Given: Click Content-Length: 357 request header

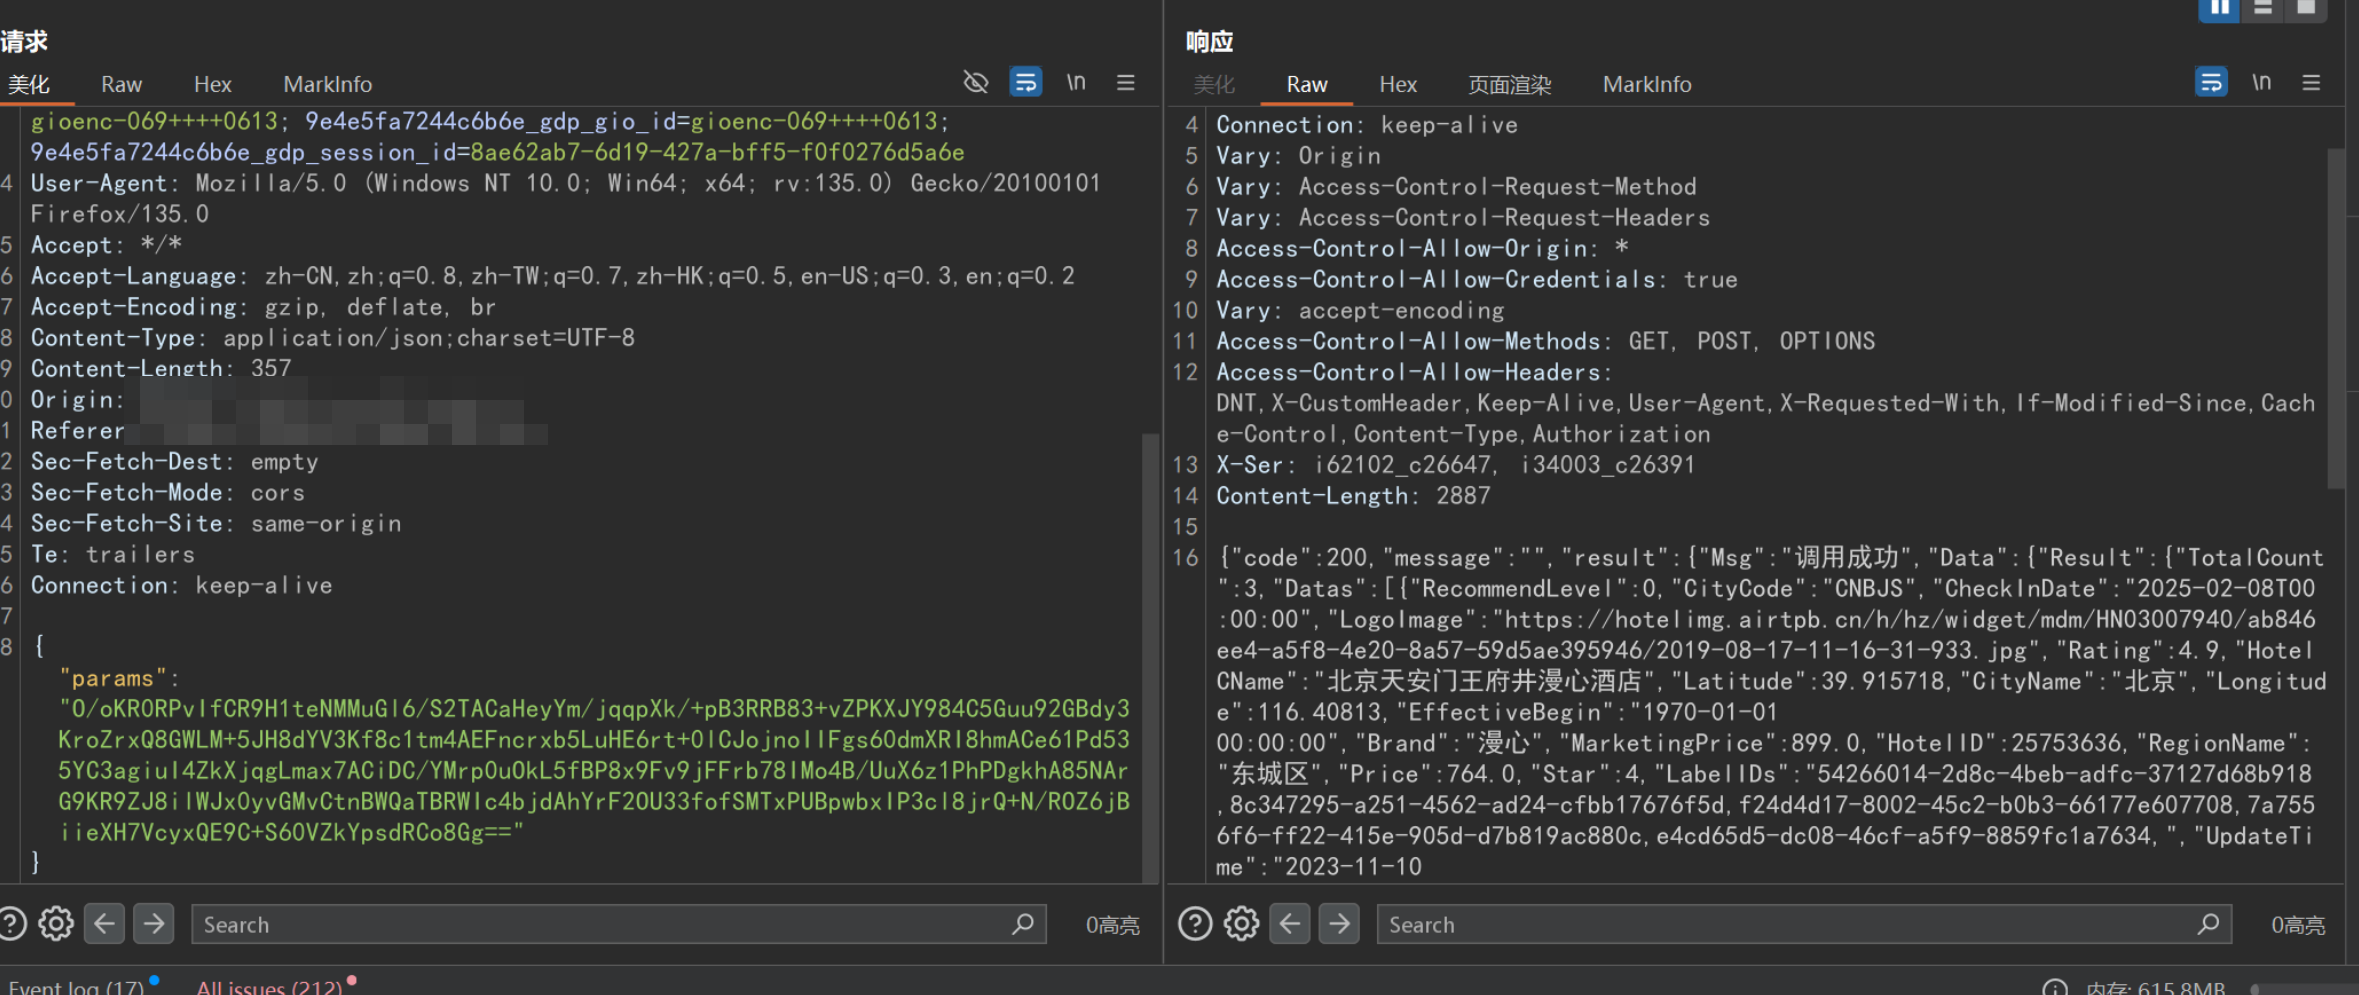Looking at the screenshot, I should pos(161,368).
